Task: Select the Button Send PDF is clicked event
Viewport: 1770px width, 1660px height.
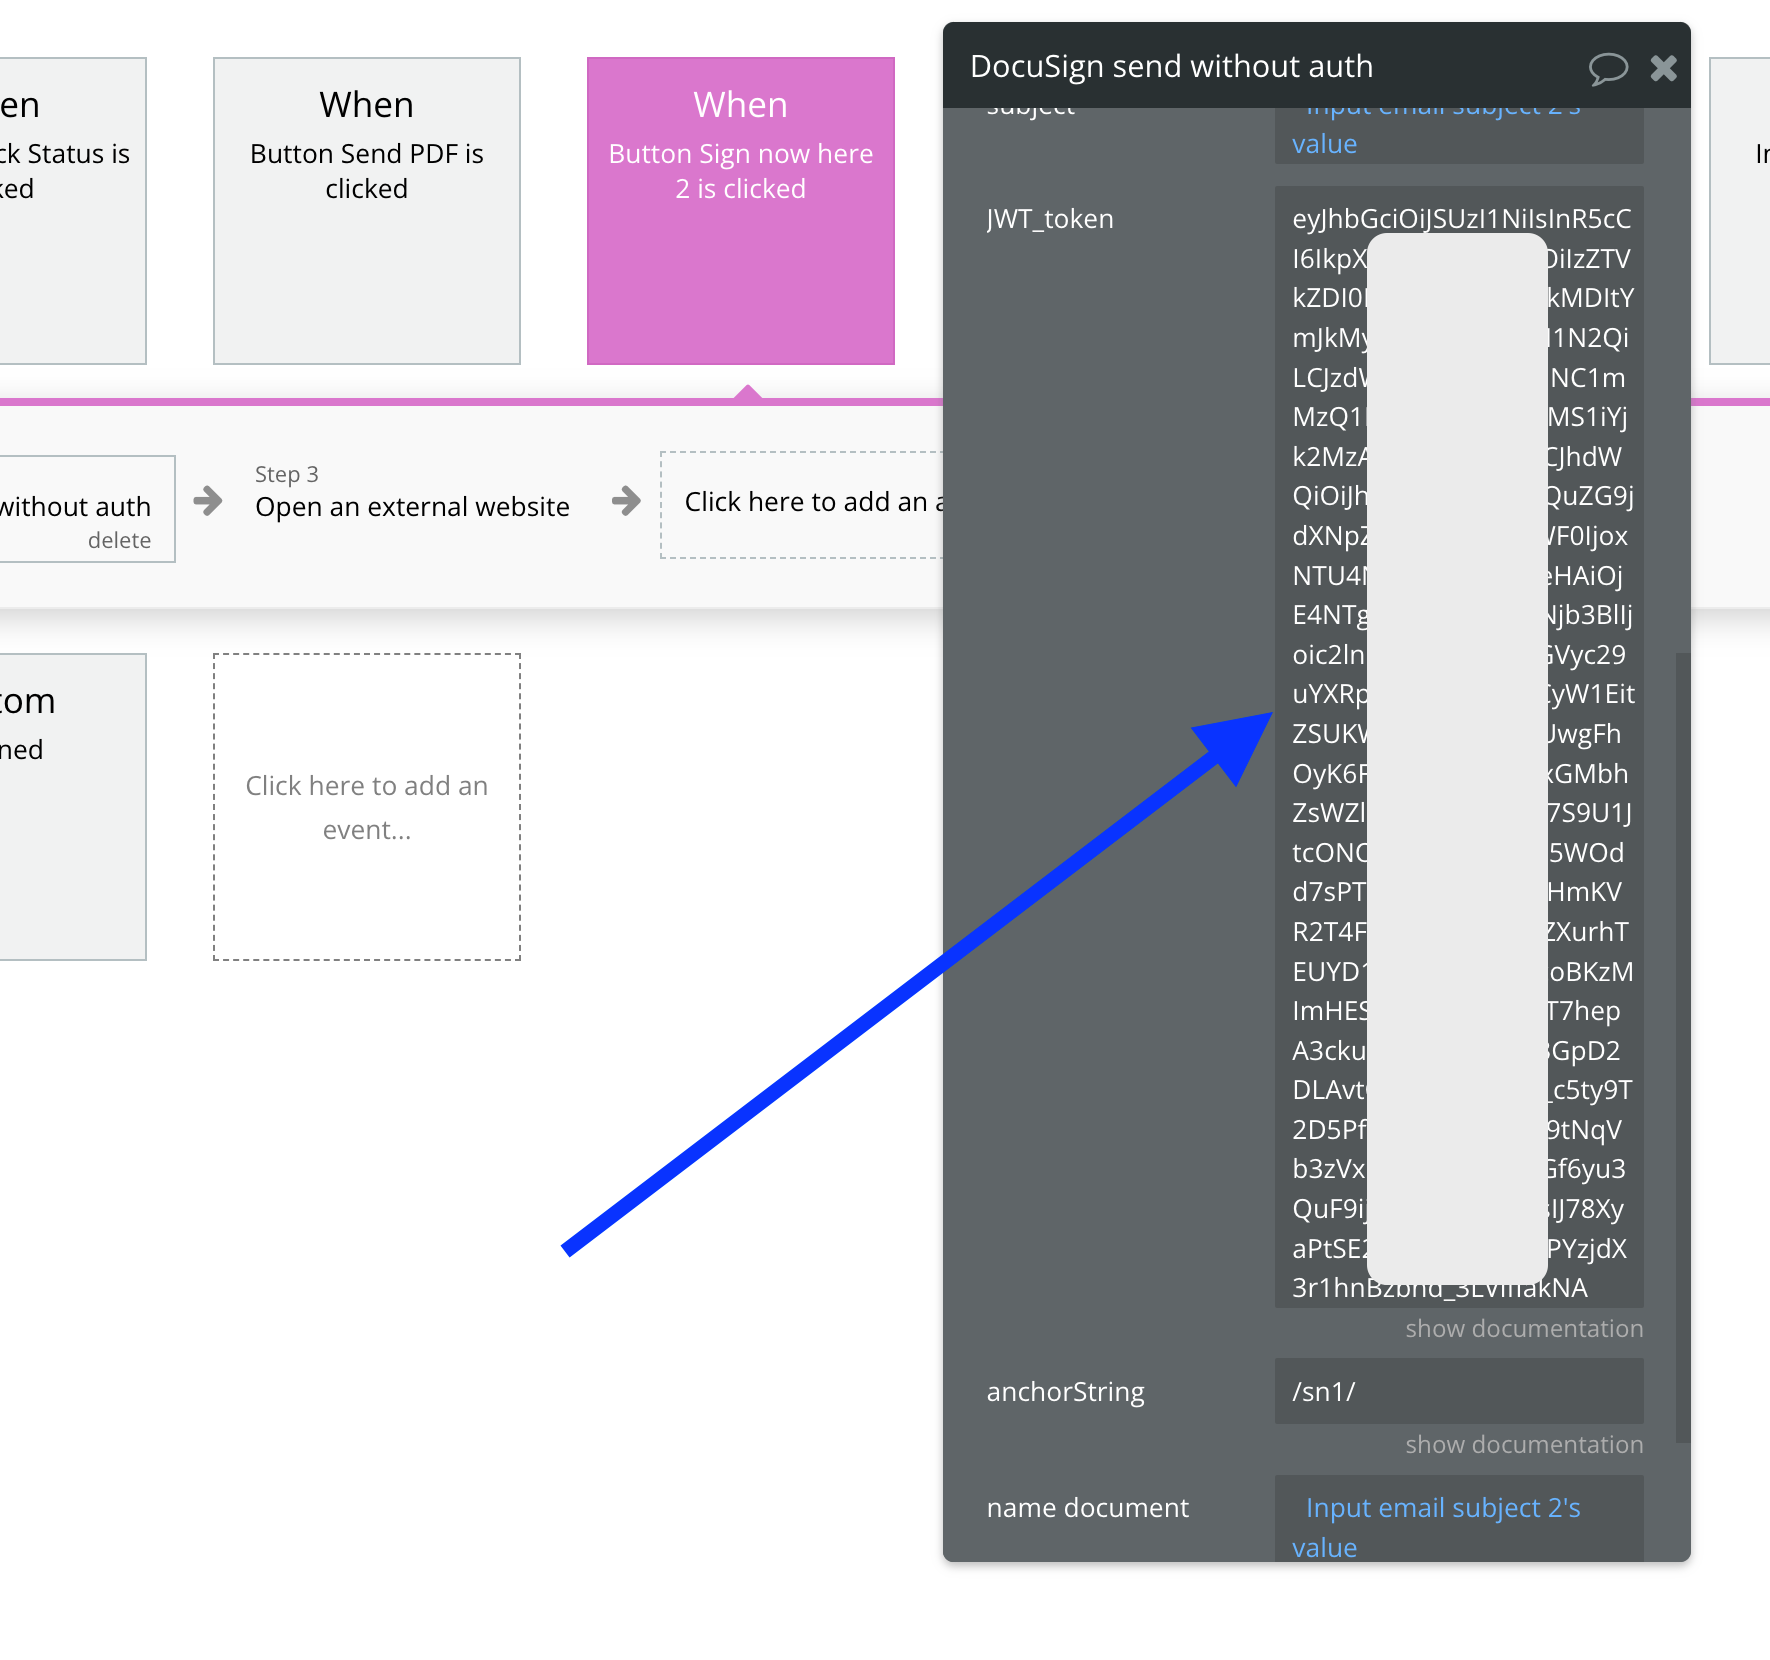Action: pos(367,211)
